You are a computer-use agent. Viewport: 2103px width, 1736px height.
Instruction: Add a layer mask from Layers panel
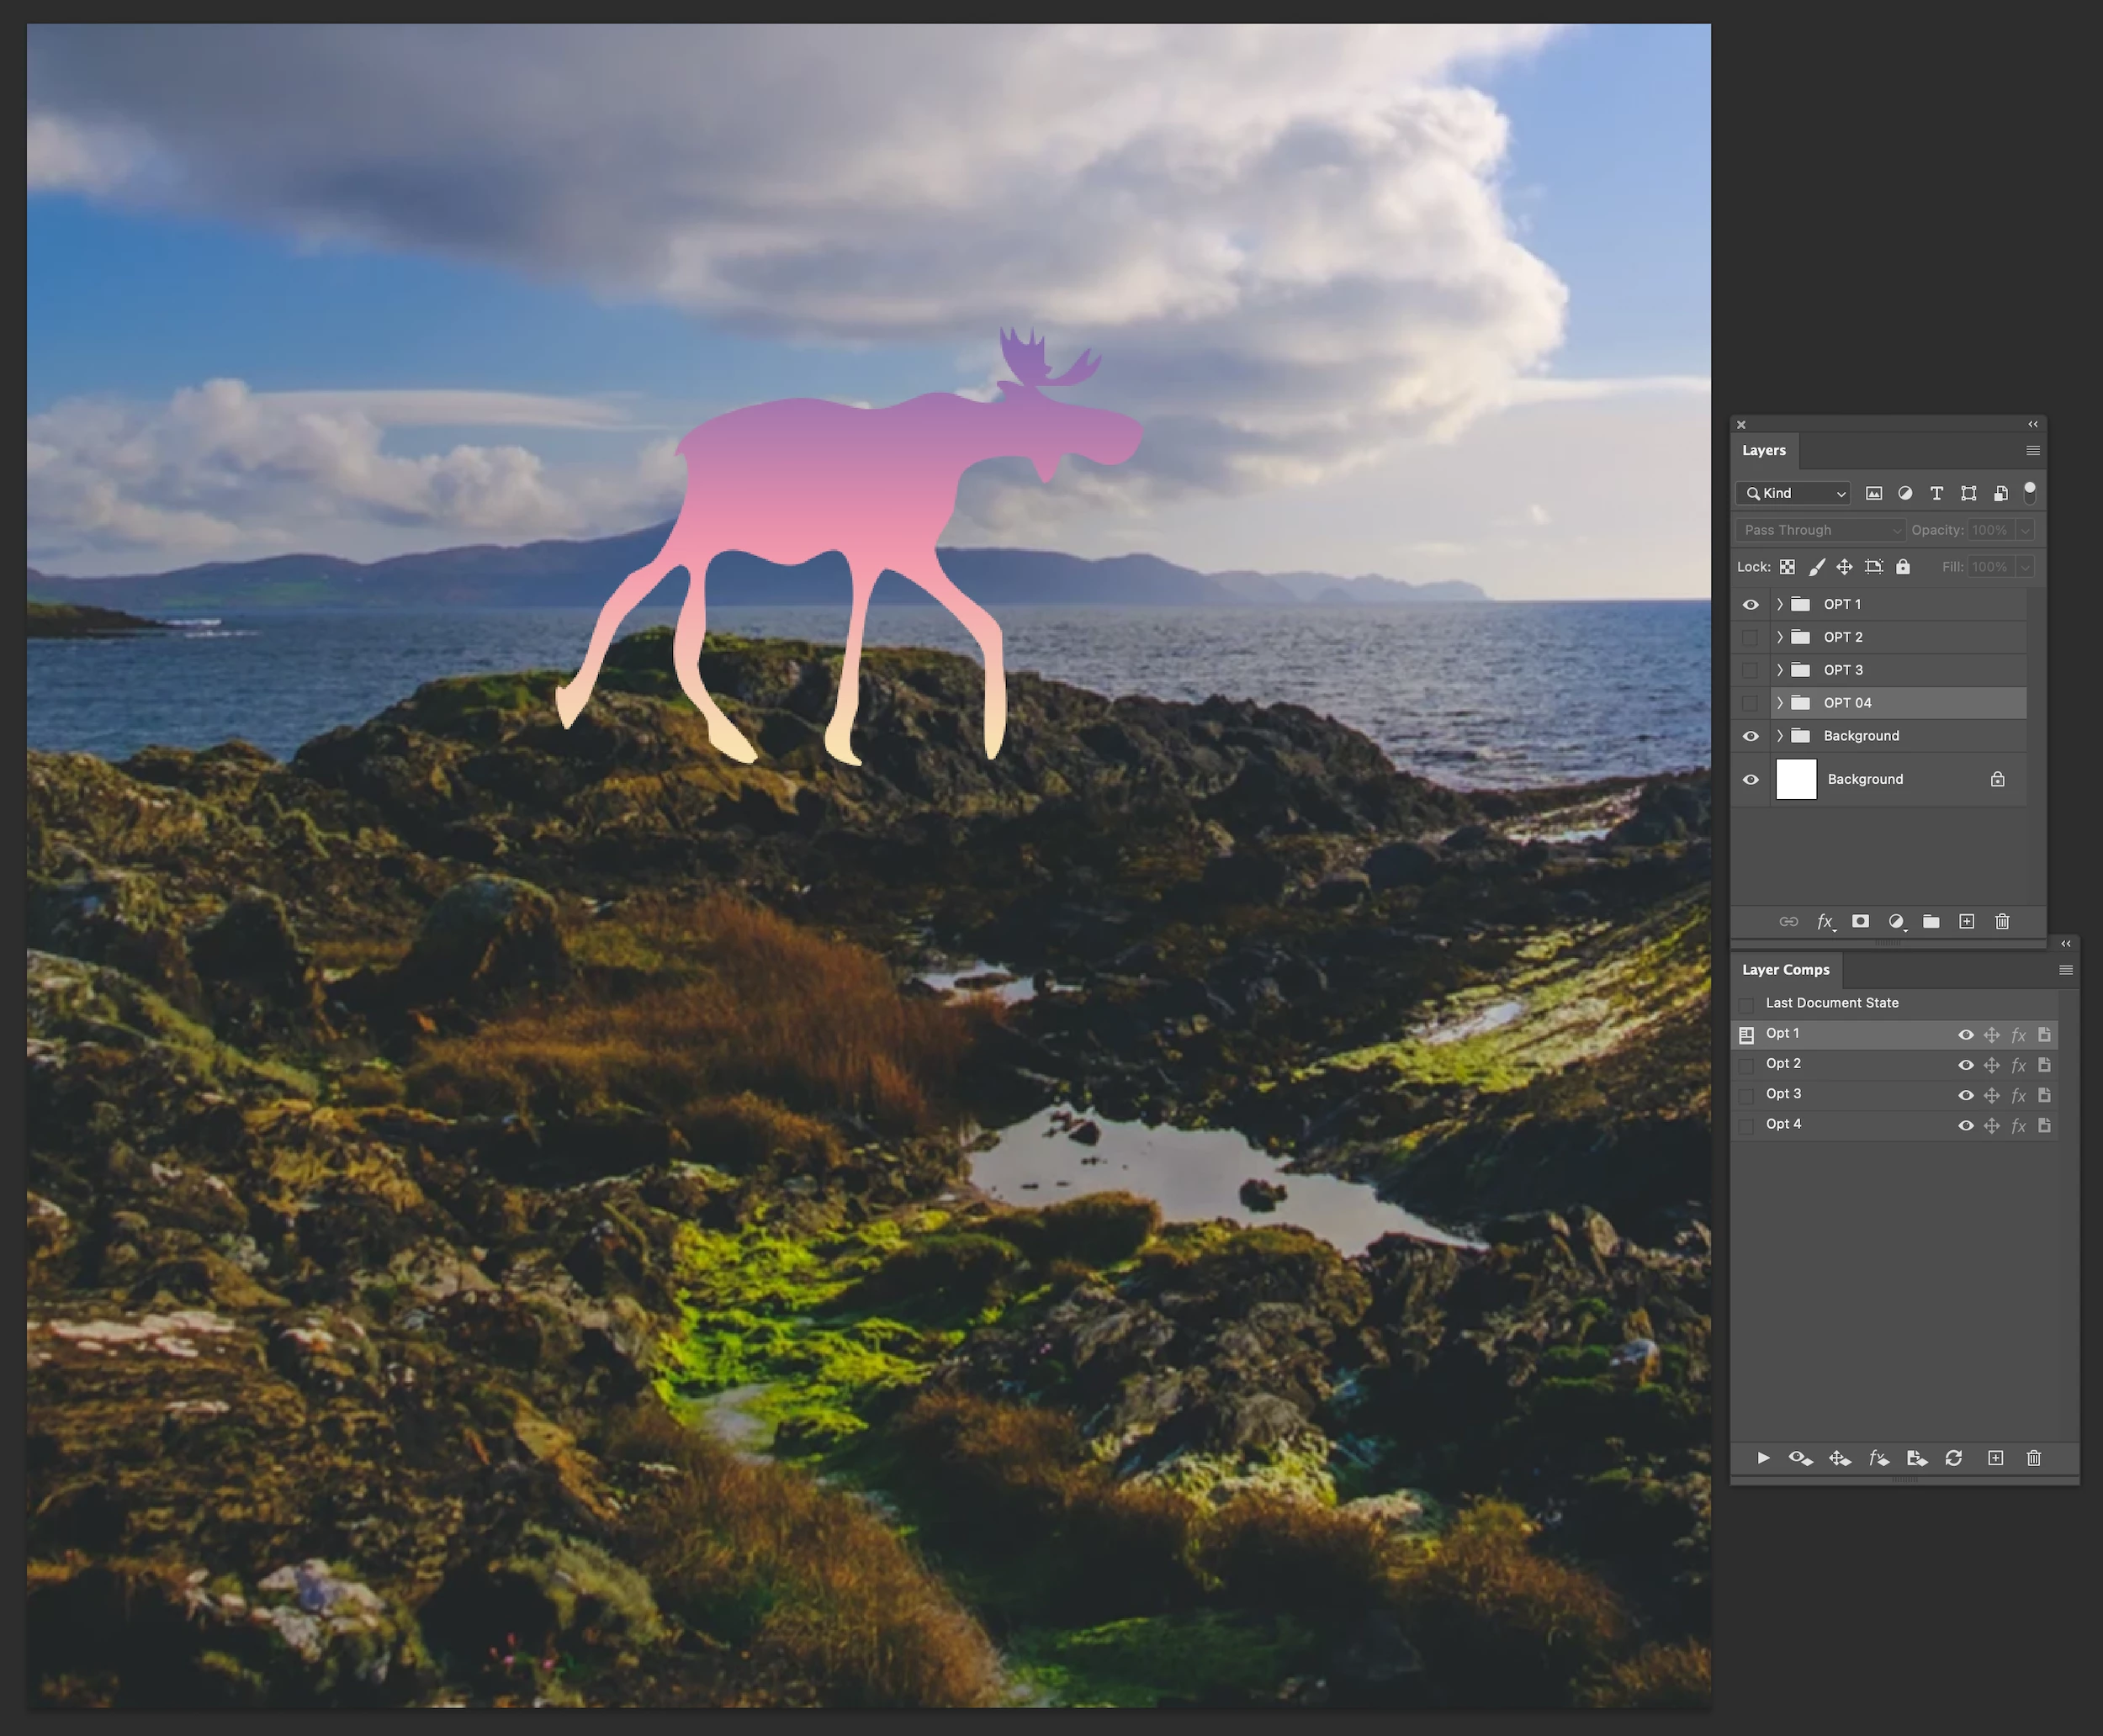pyautogui.click(x=1860, y=921)
